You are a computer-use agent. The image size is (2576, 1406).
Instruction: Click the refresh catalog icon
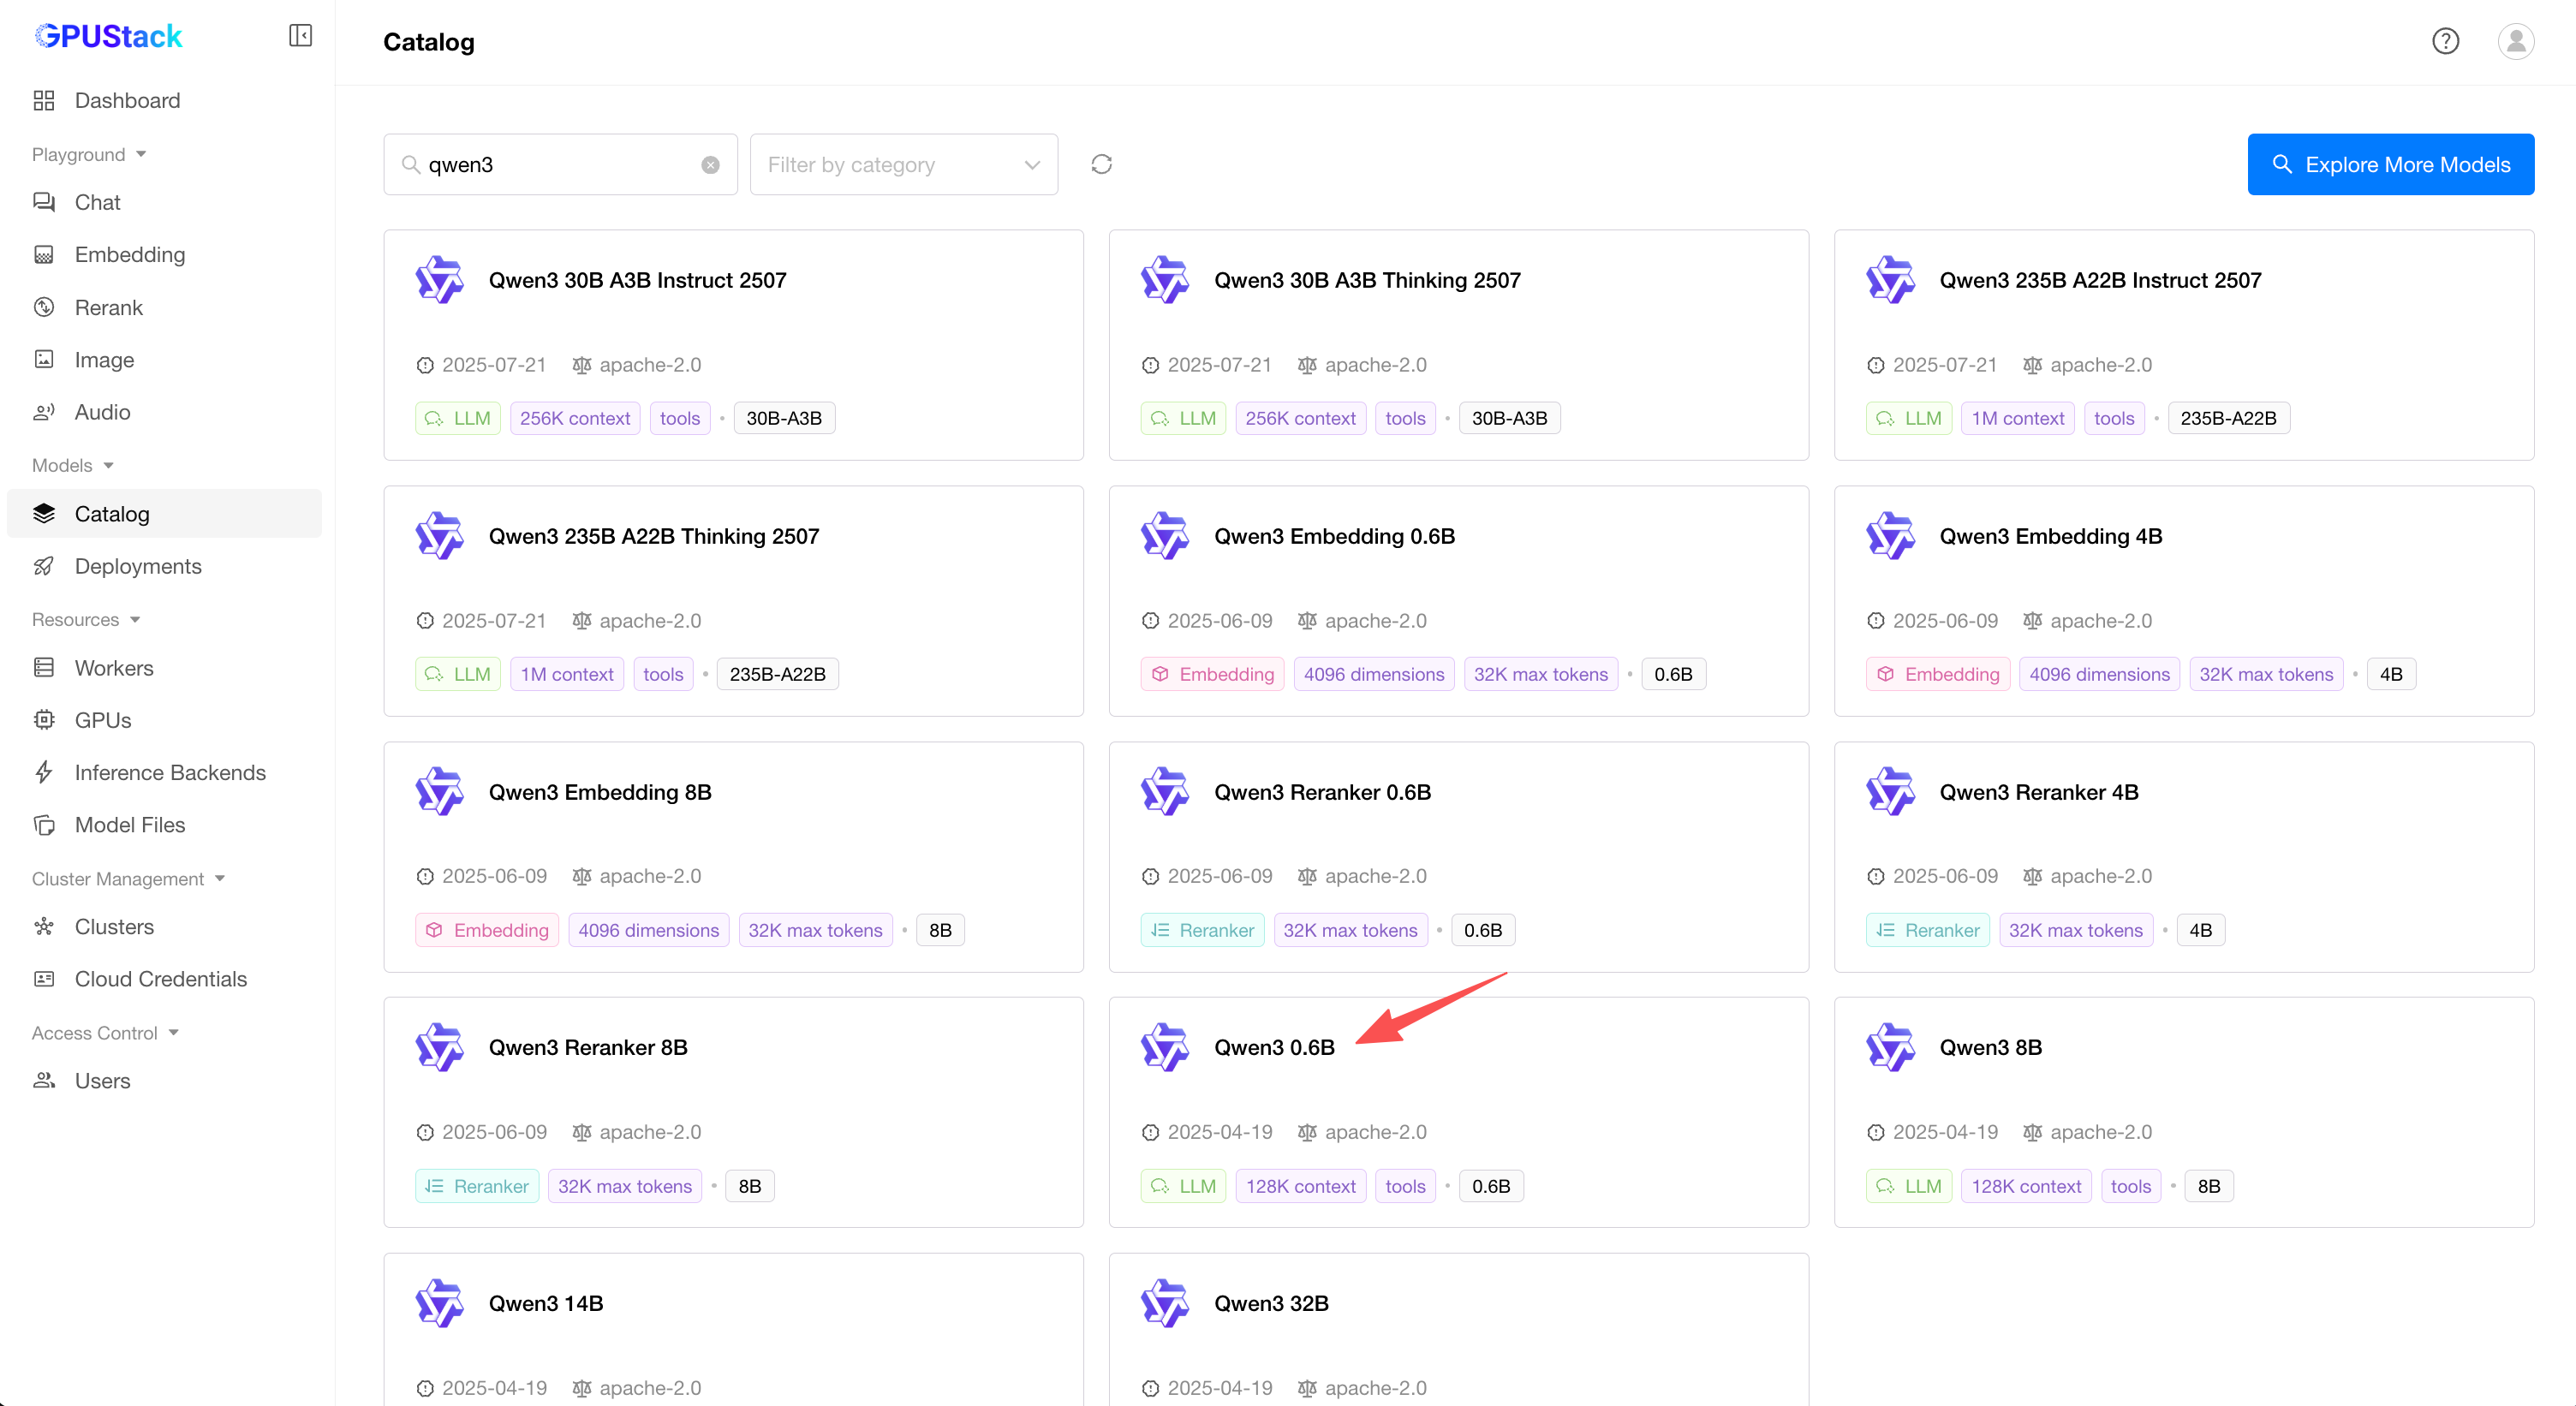[x=1101, y=164]
